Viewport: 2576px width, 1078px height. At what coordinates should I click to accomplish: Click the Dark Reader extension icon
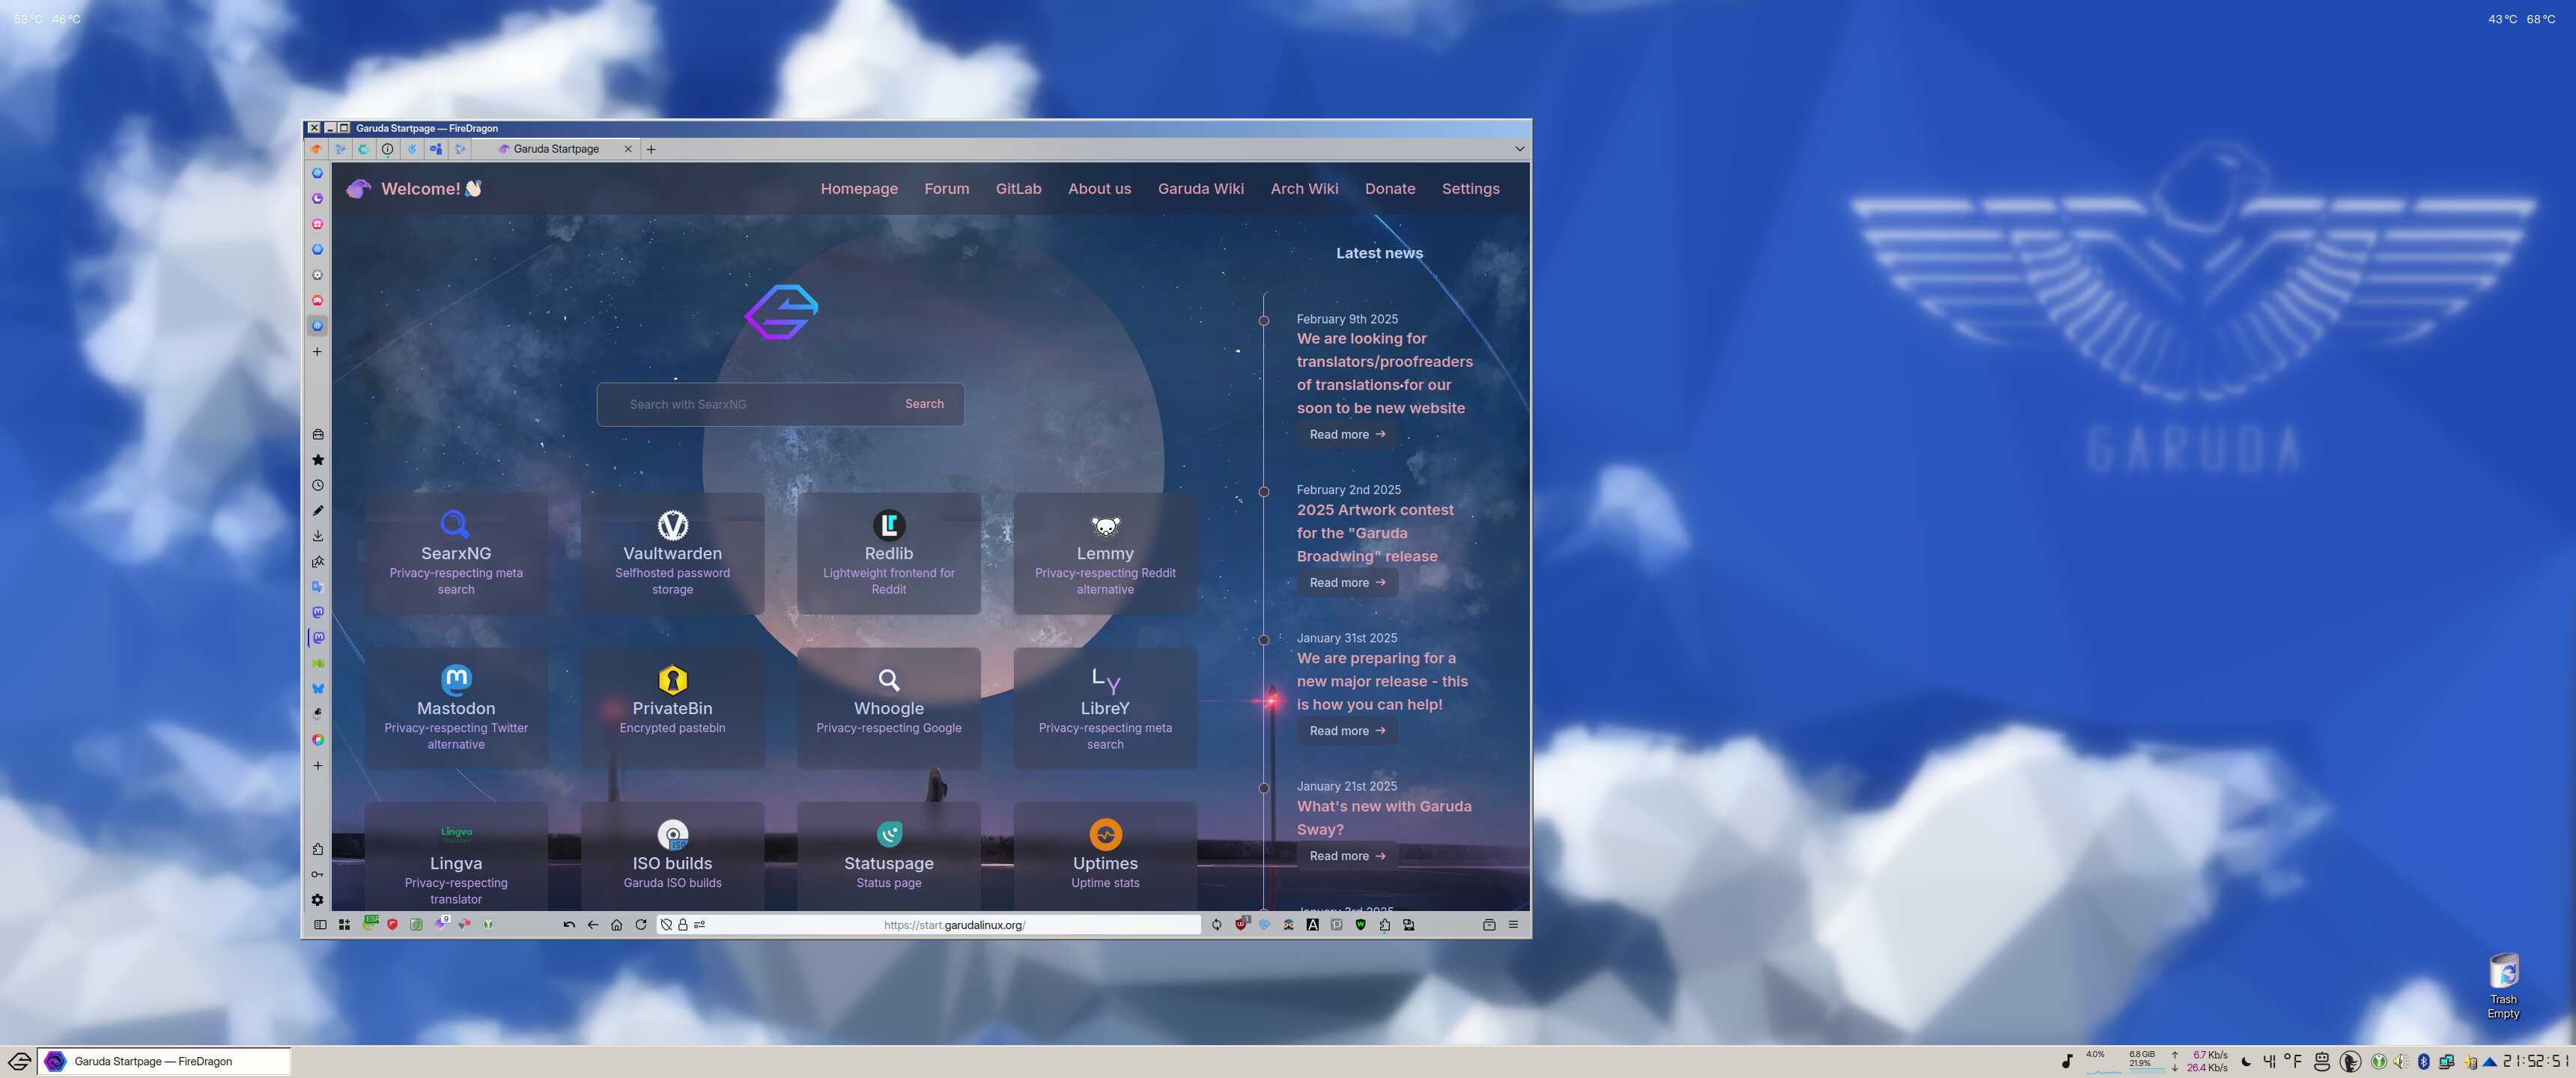click(1289, 925)
